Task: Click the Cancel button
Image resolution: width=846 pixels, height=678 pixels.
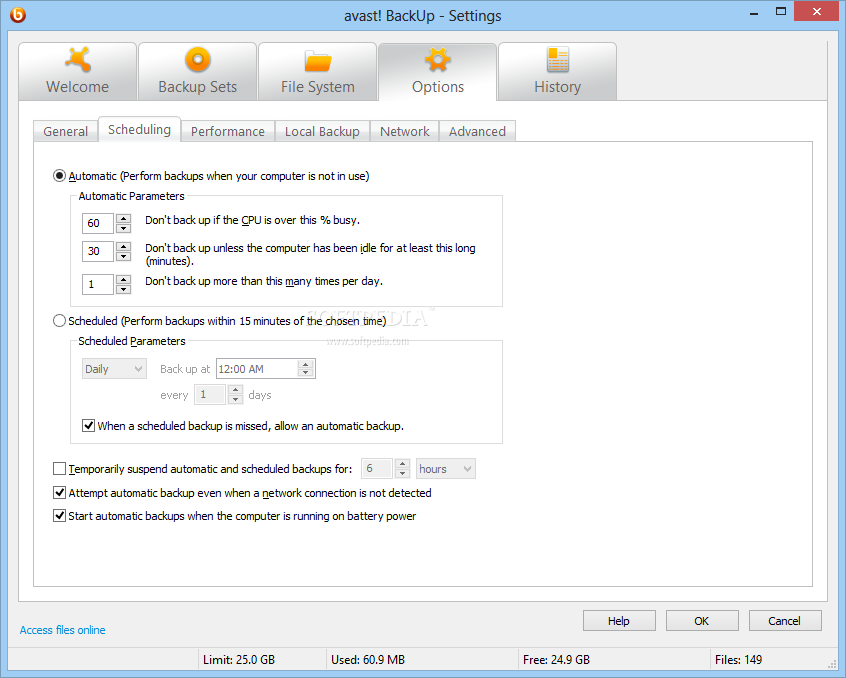Action: click(784, 620)
